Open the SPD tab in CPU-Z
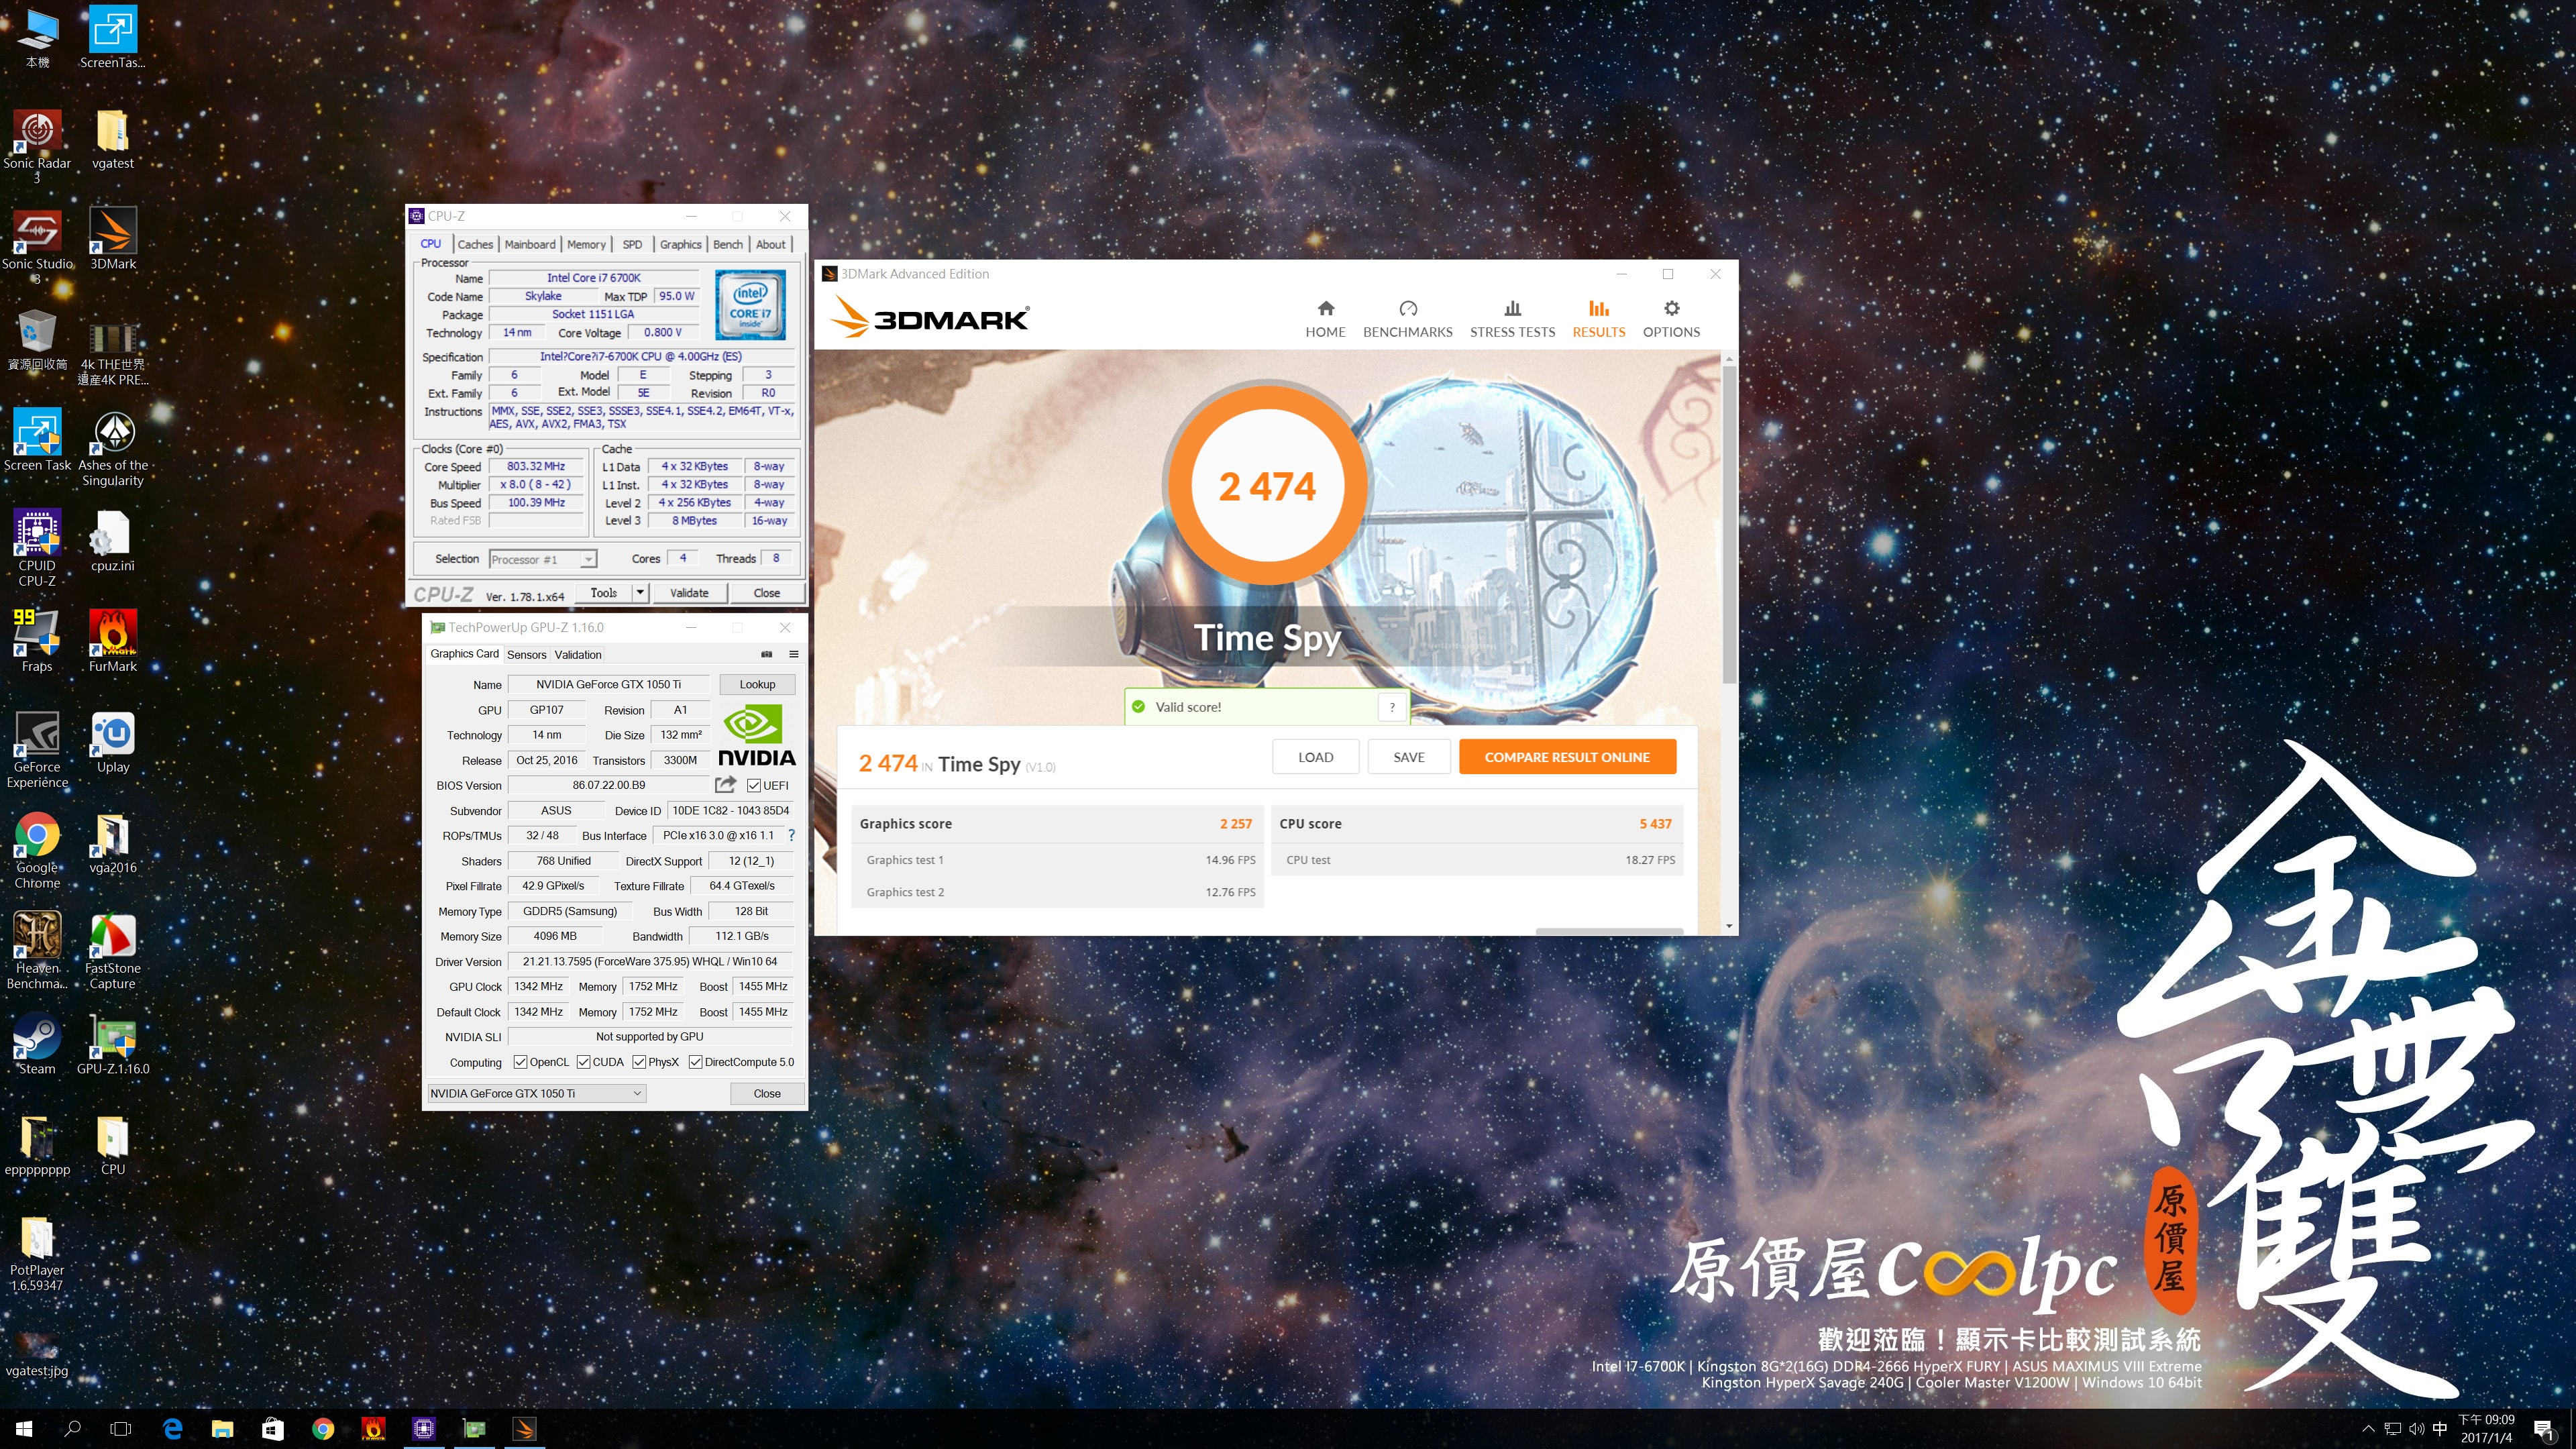2576x1449 pixels. [x=632, y=244]
